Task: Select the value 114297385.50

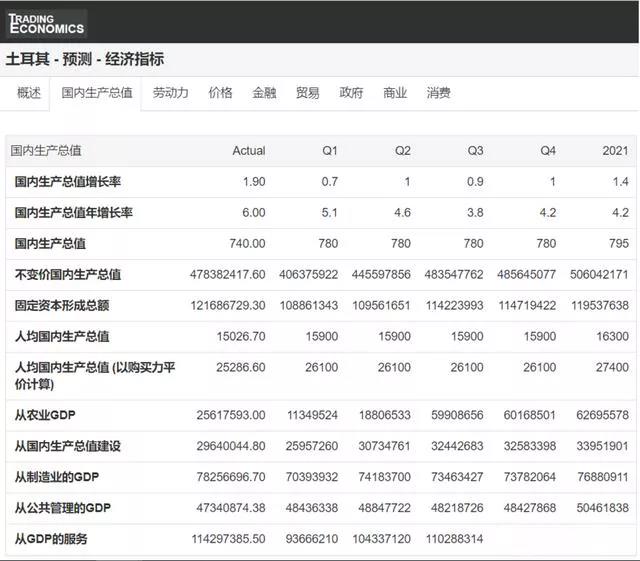Action: point(229,539)
